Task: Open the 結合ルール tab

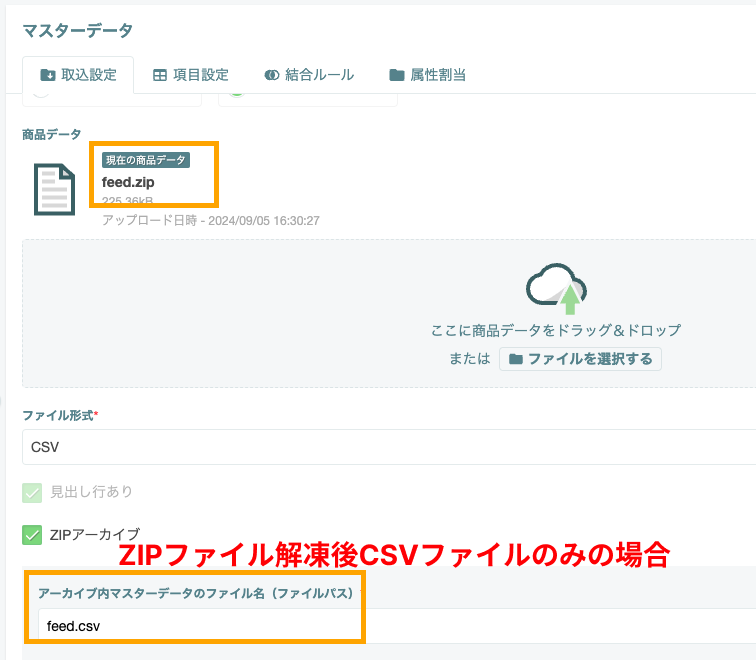Action: point(309,75)
